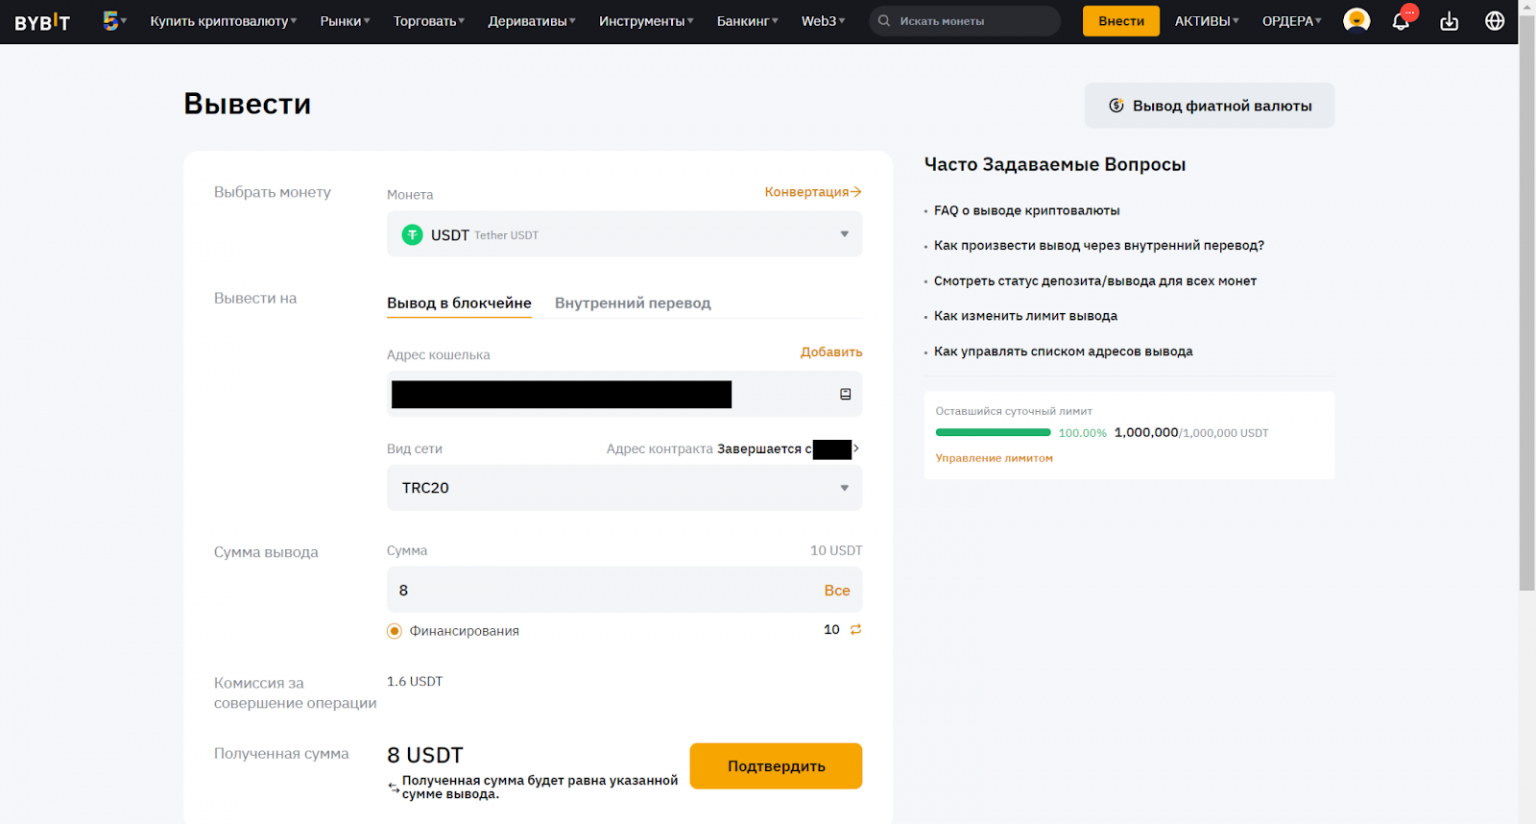Open the language globe icon
This screenshot has width=1536, height=824.
point(1494,21)
